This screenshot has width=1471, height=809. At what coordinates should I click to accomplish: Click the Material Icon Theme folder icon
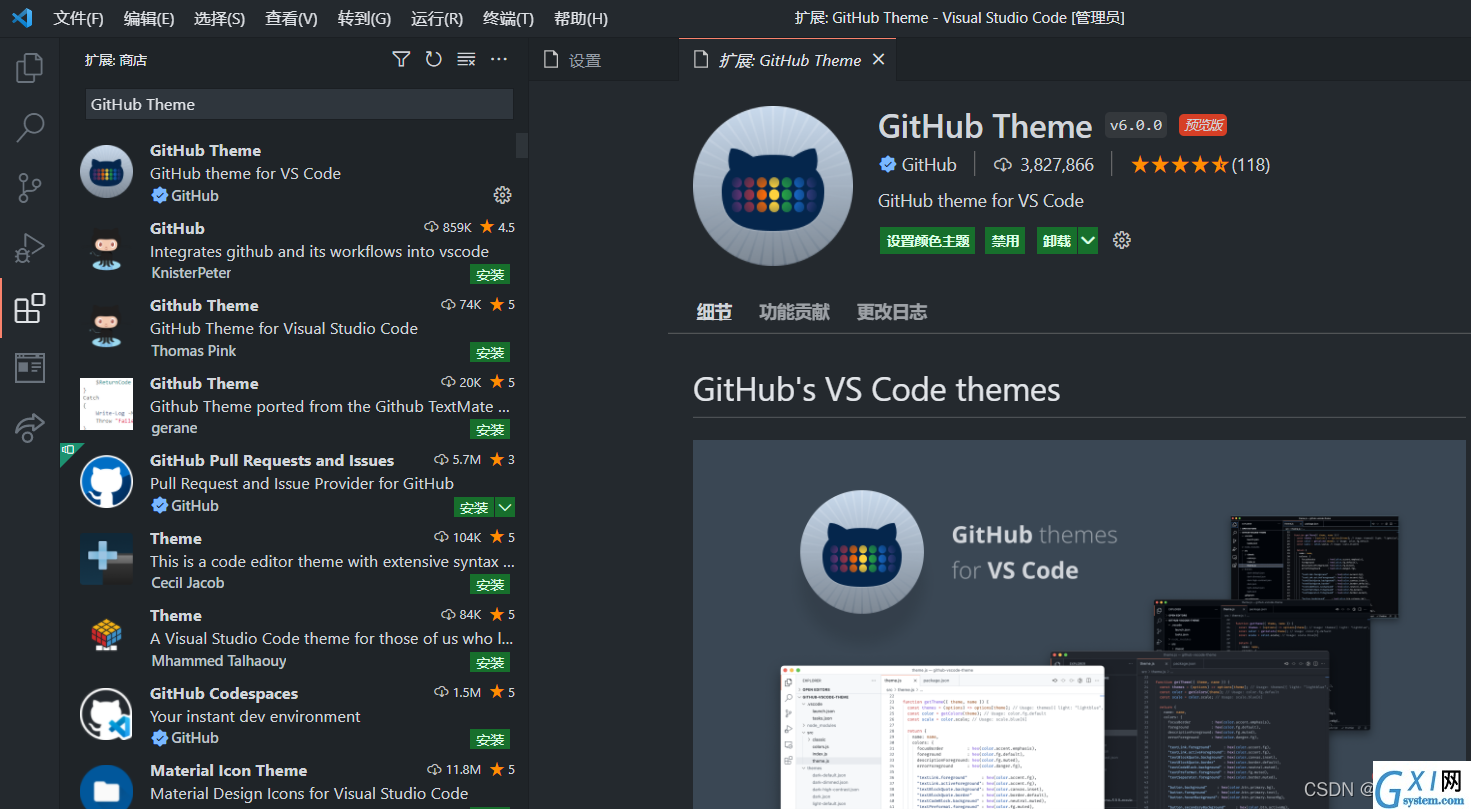pyautogui.click(x=106, y=787)
